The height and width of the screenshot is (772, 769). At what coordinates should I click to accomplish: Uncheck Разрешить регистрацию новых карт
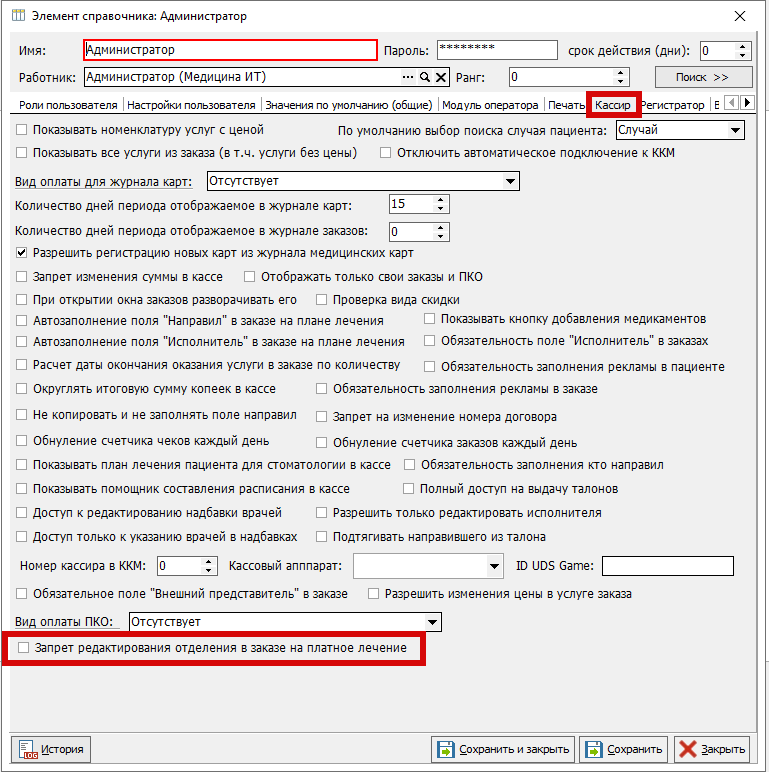(x=22, y=253)
